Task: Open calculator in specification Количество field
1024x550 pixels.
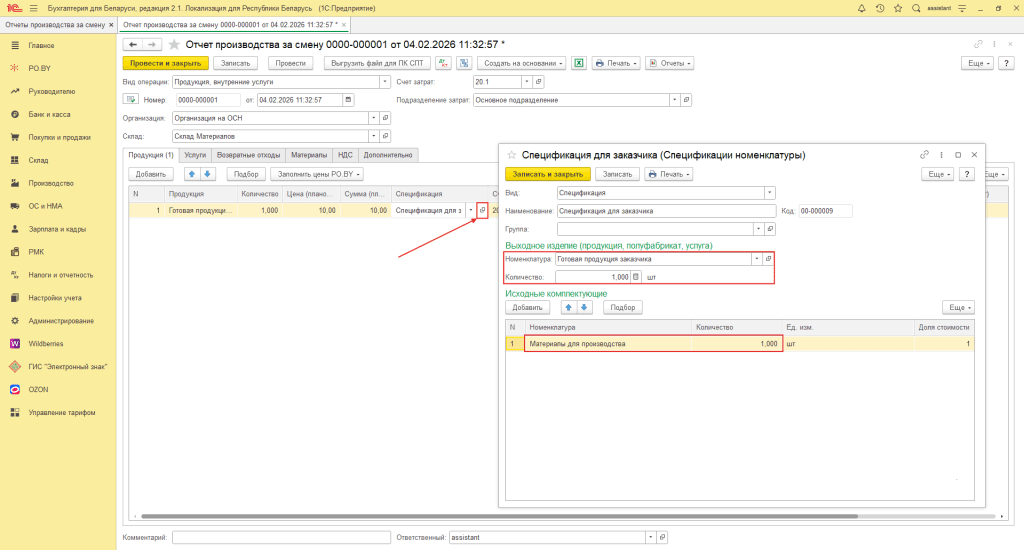Action: (635, 277)
